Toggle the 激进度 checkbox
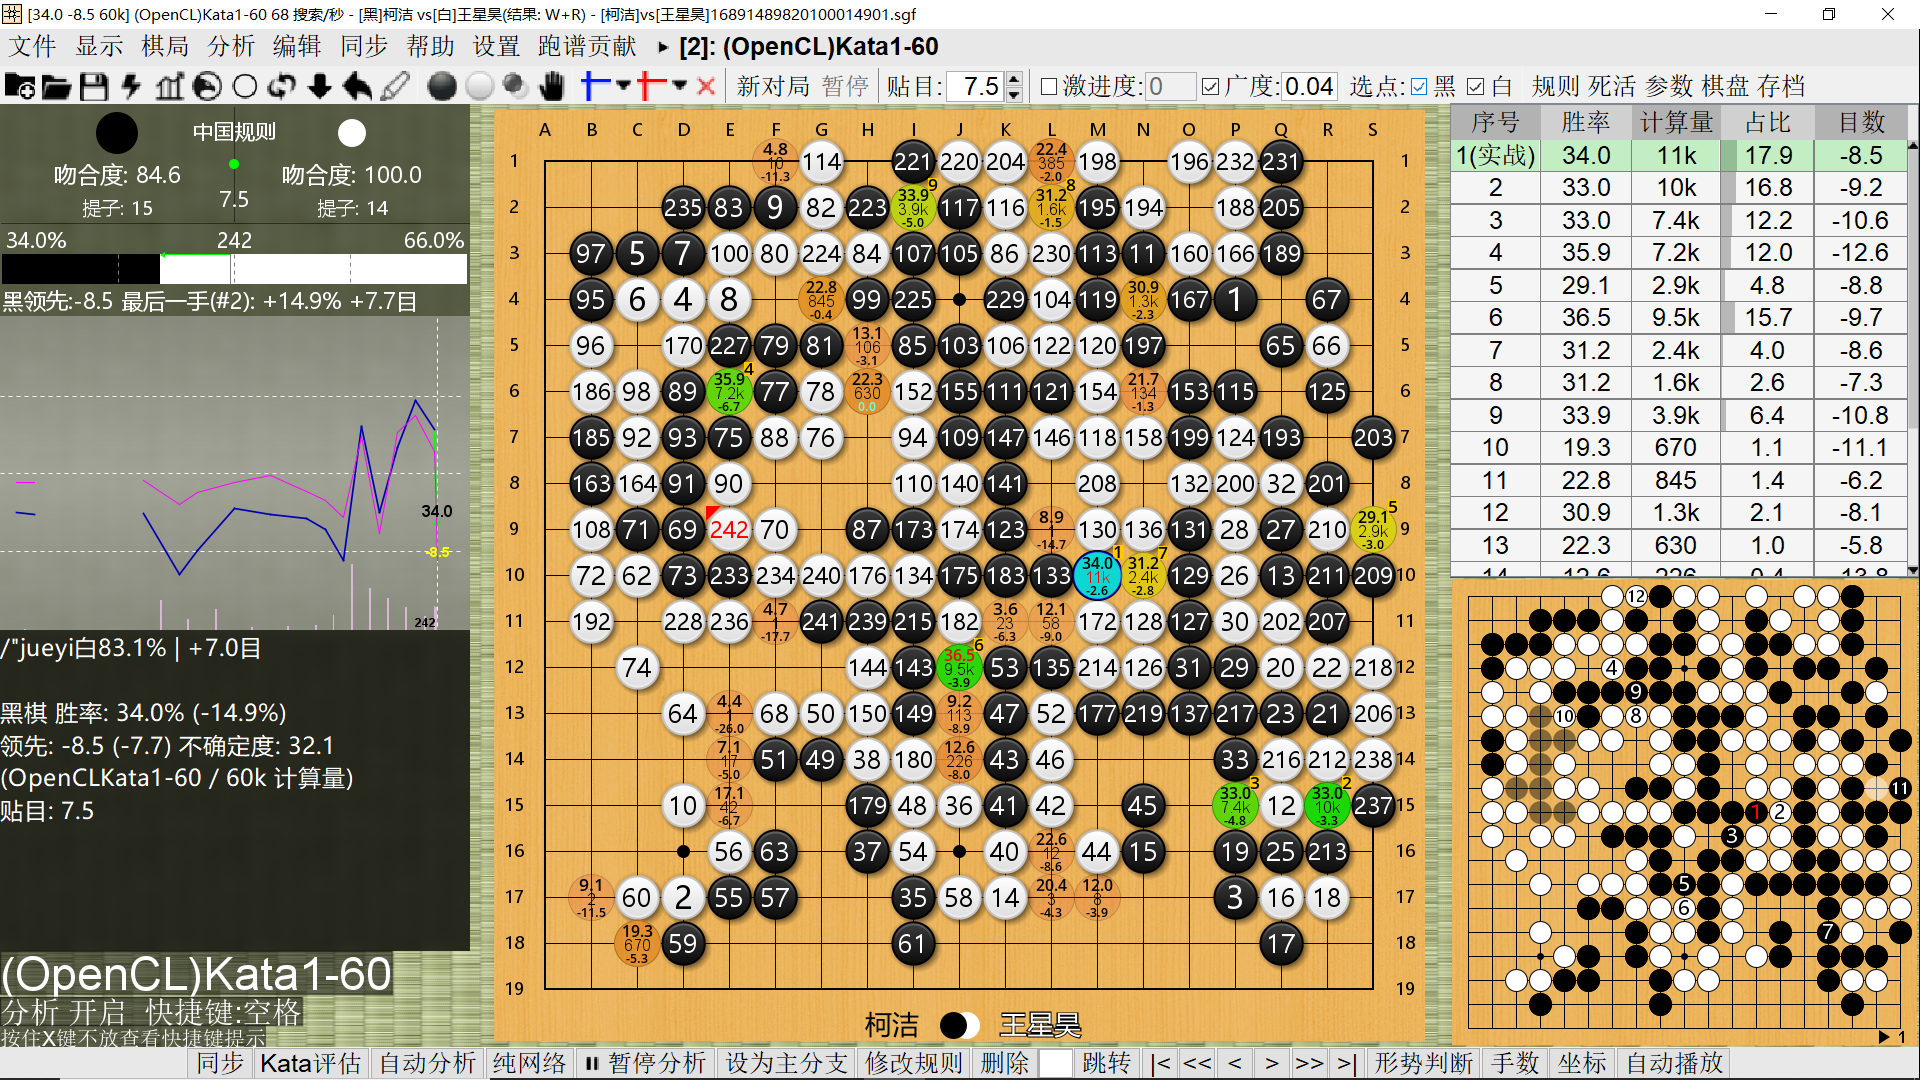Screen dimensions: 1920x1080 tap(1049, 87)
